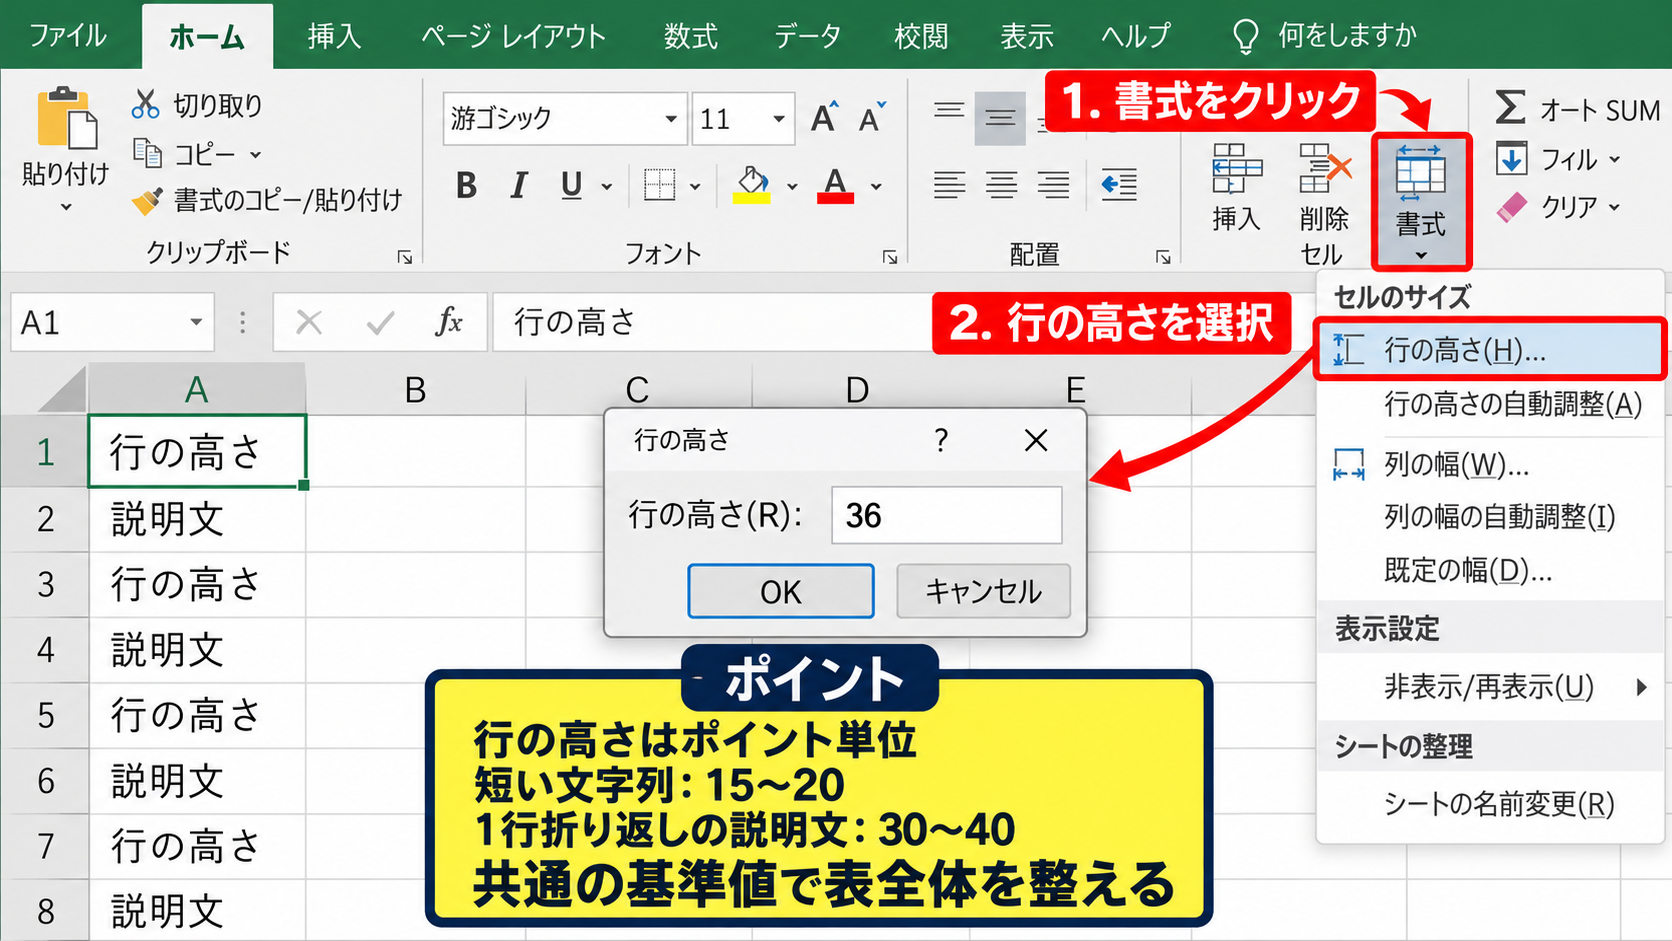Click the Delete cells (削除) icon
This screenshot has height=941, width=1672.
(1324, 168)
